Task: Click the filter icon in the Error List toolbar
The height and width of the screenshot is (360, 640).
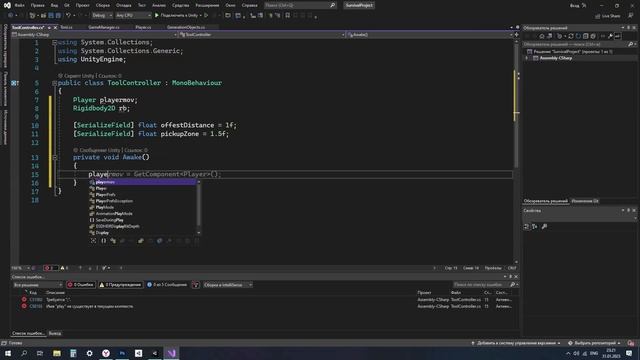Action: click(x=196, y=285)
